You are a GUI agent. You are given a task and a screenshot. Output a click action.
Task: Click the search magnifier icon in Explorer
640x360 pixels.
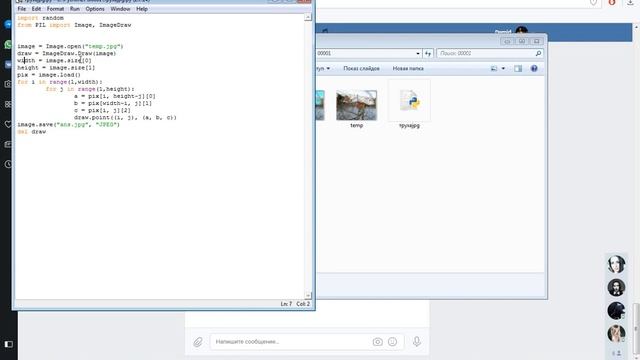point(538,53)
